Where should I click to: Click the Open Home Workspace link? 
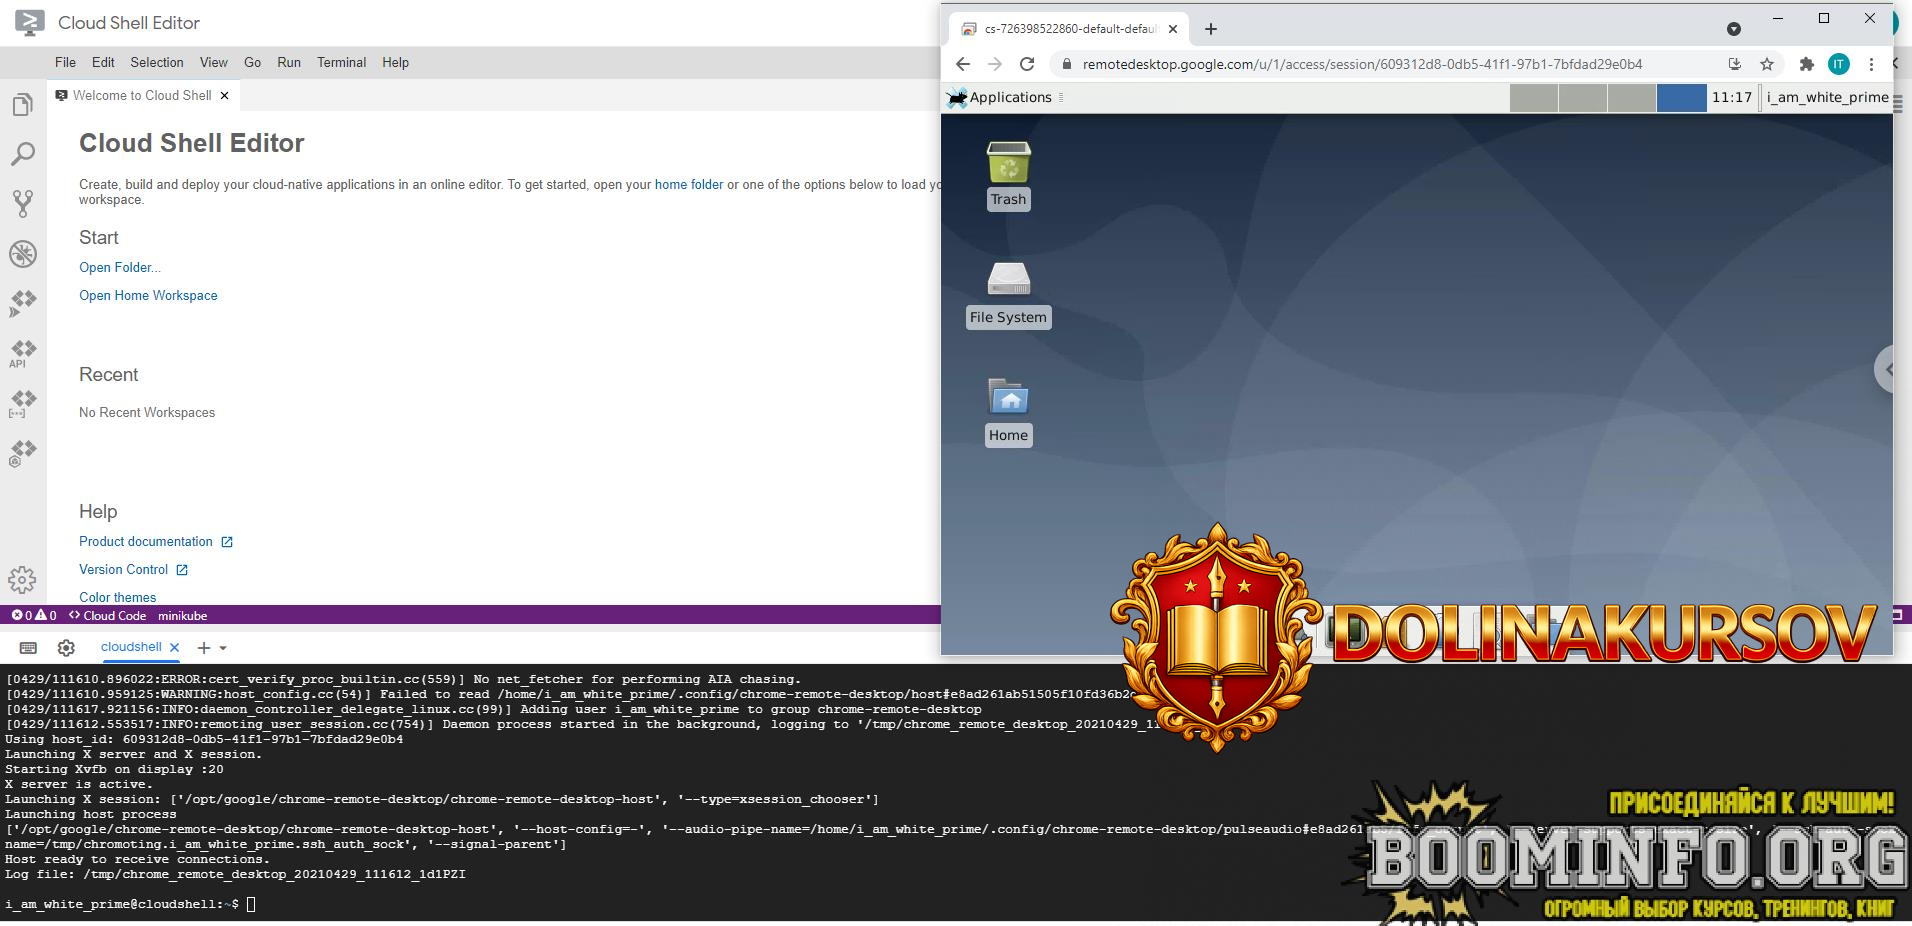148,295
